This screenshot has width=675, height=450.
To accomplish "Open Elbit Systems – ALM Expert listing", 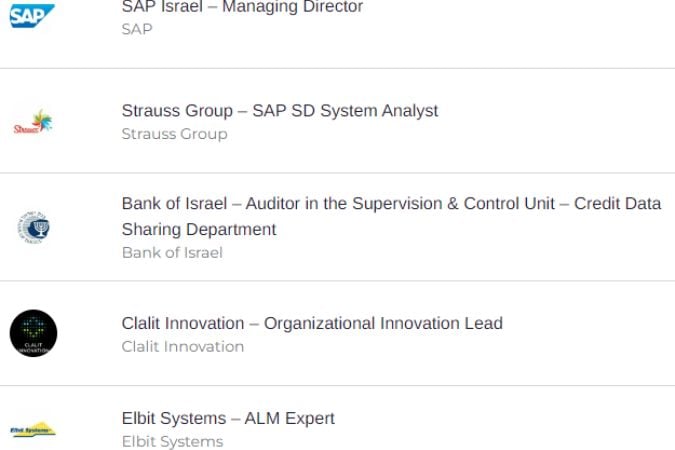I will click(x=228, y=418).
